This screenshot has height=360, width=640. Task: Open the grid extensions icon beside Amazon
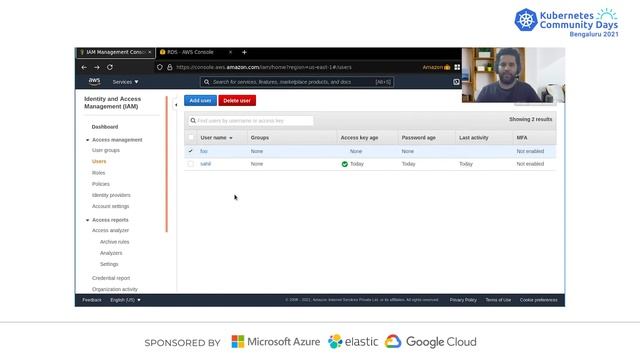pyautogui.click(x=457, y=67)
